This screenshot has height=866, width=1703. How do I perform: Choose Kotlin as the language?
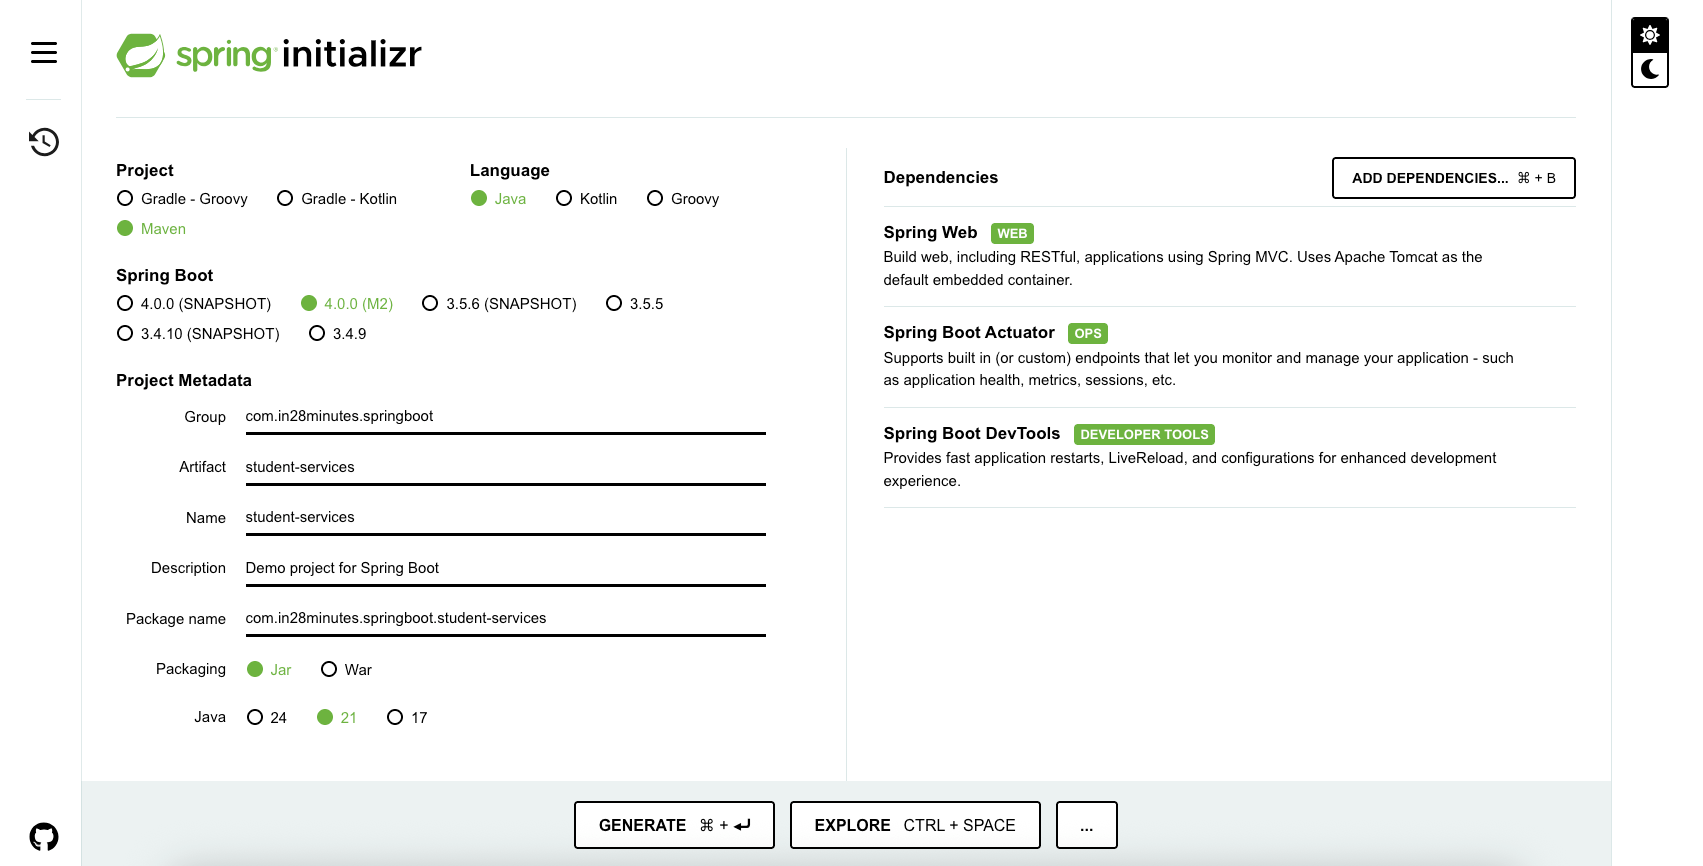tap(565, 199)
